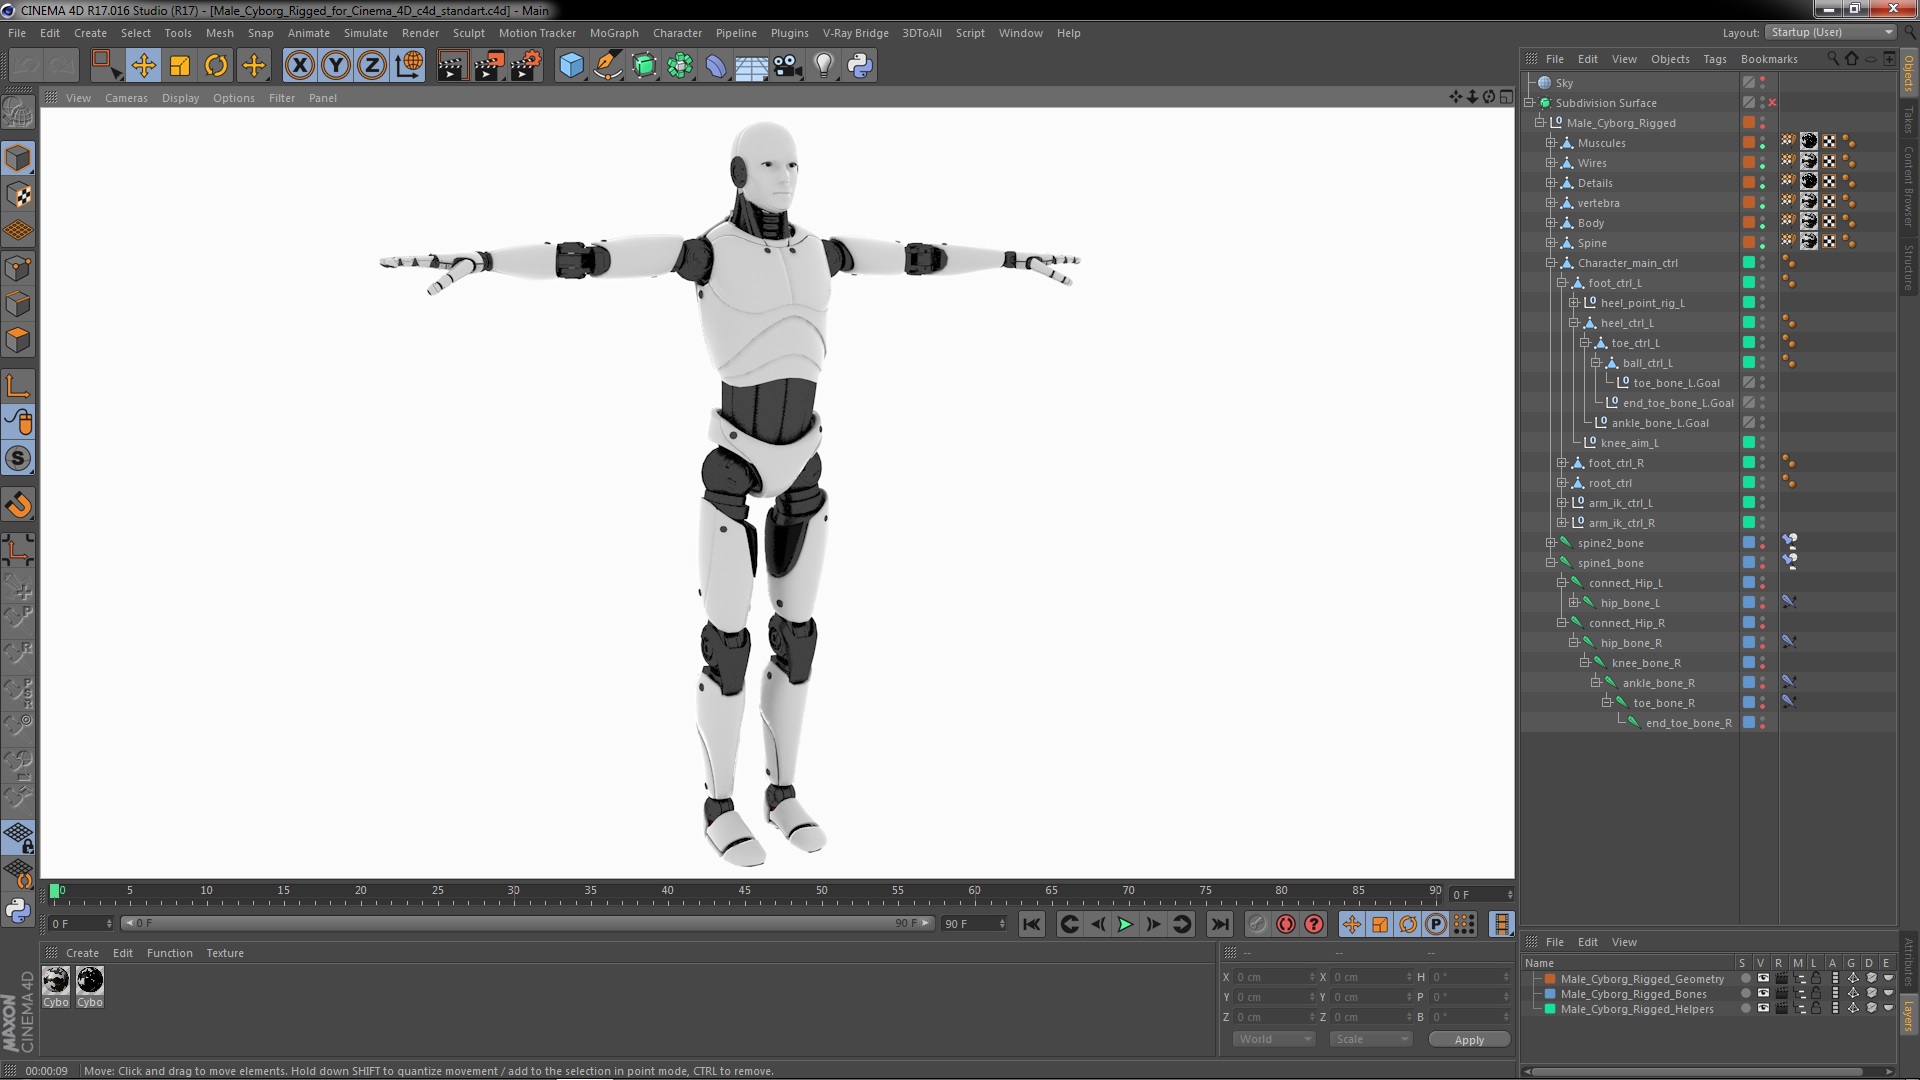Viewport: 1920px width, 1080px height.
Task: Open the World coordinate dropdown
Action: pyautogui.click(x=1274, y=1040)
